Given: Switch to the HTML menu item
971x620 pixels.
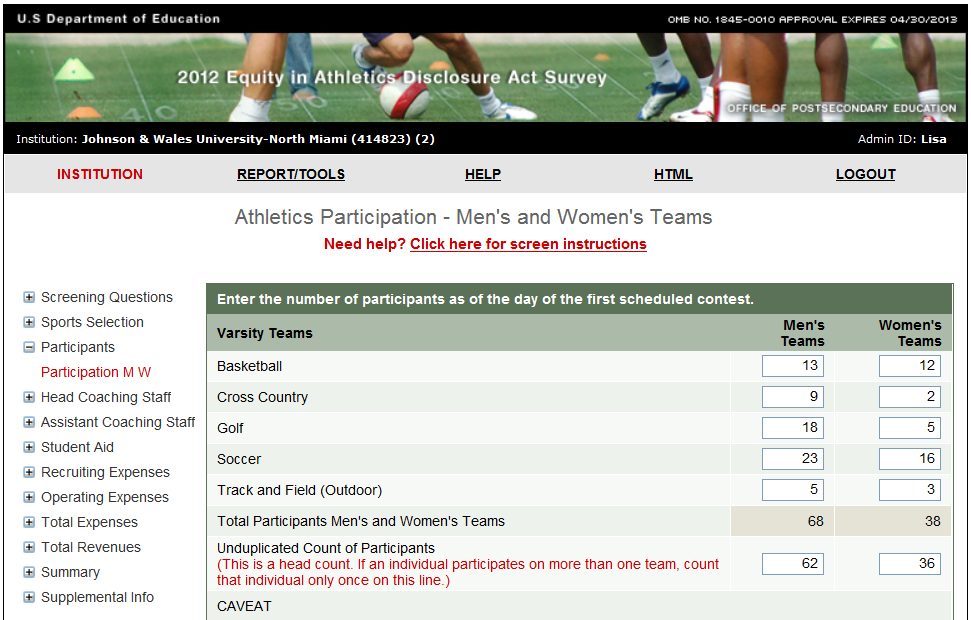Looking at the screenshot, I should 673,174.
